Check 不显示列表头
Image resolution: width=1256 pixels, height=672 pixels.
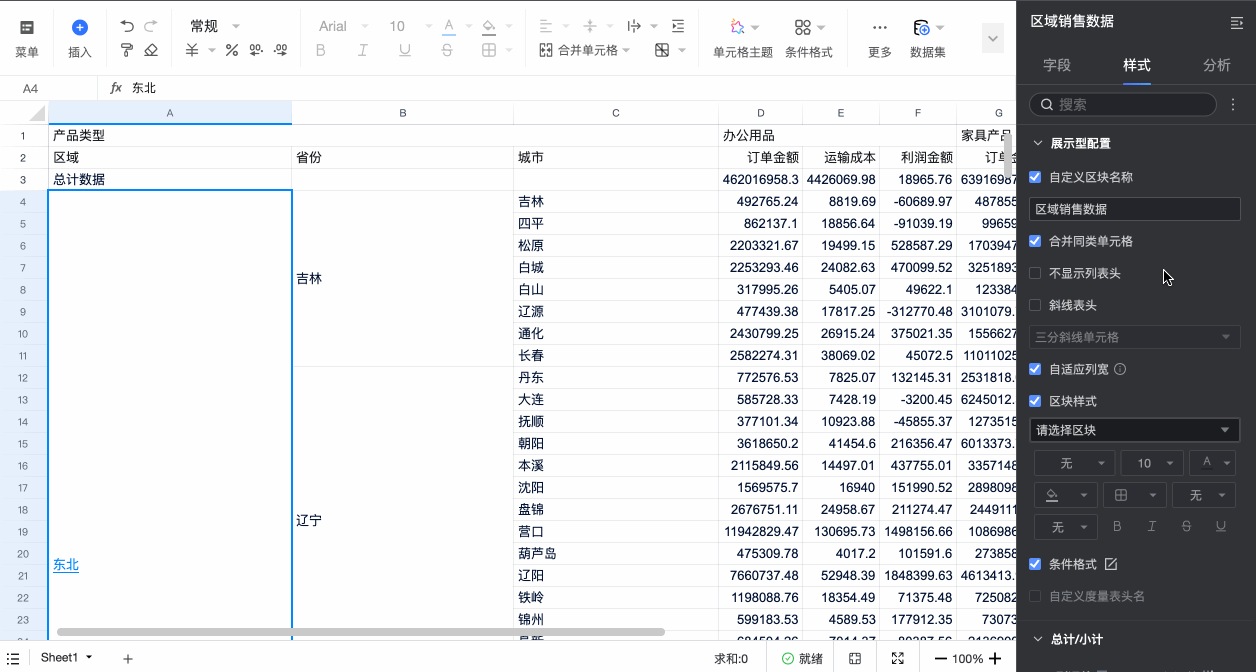click(1035, 273)
